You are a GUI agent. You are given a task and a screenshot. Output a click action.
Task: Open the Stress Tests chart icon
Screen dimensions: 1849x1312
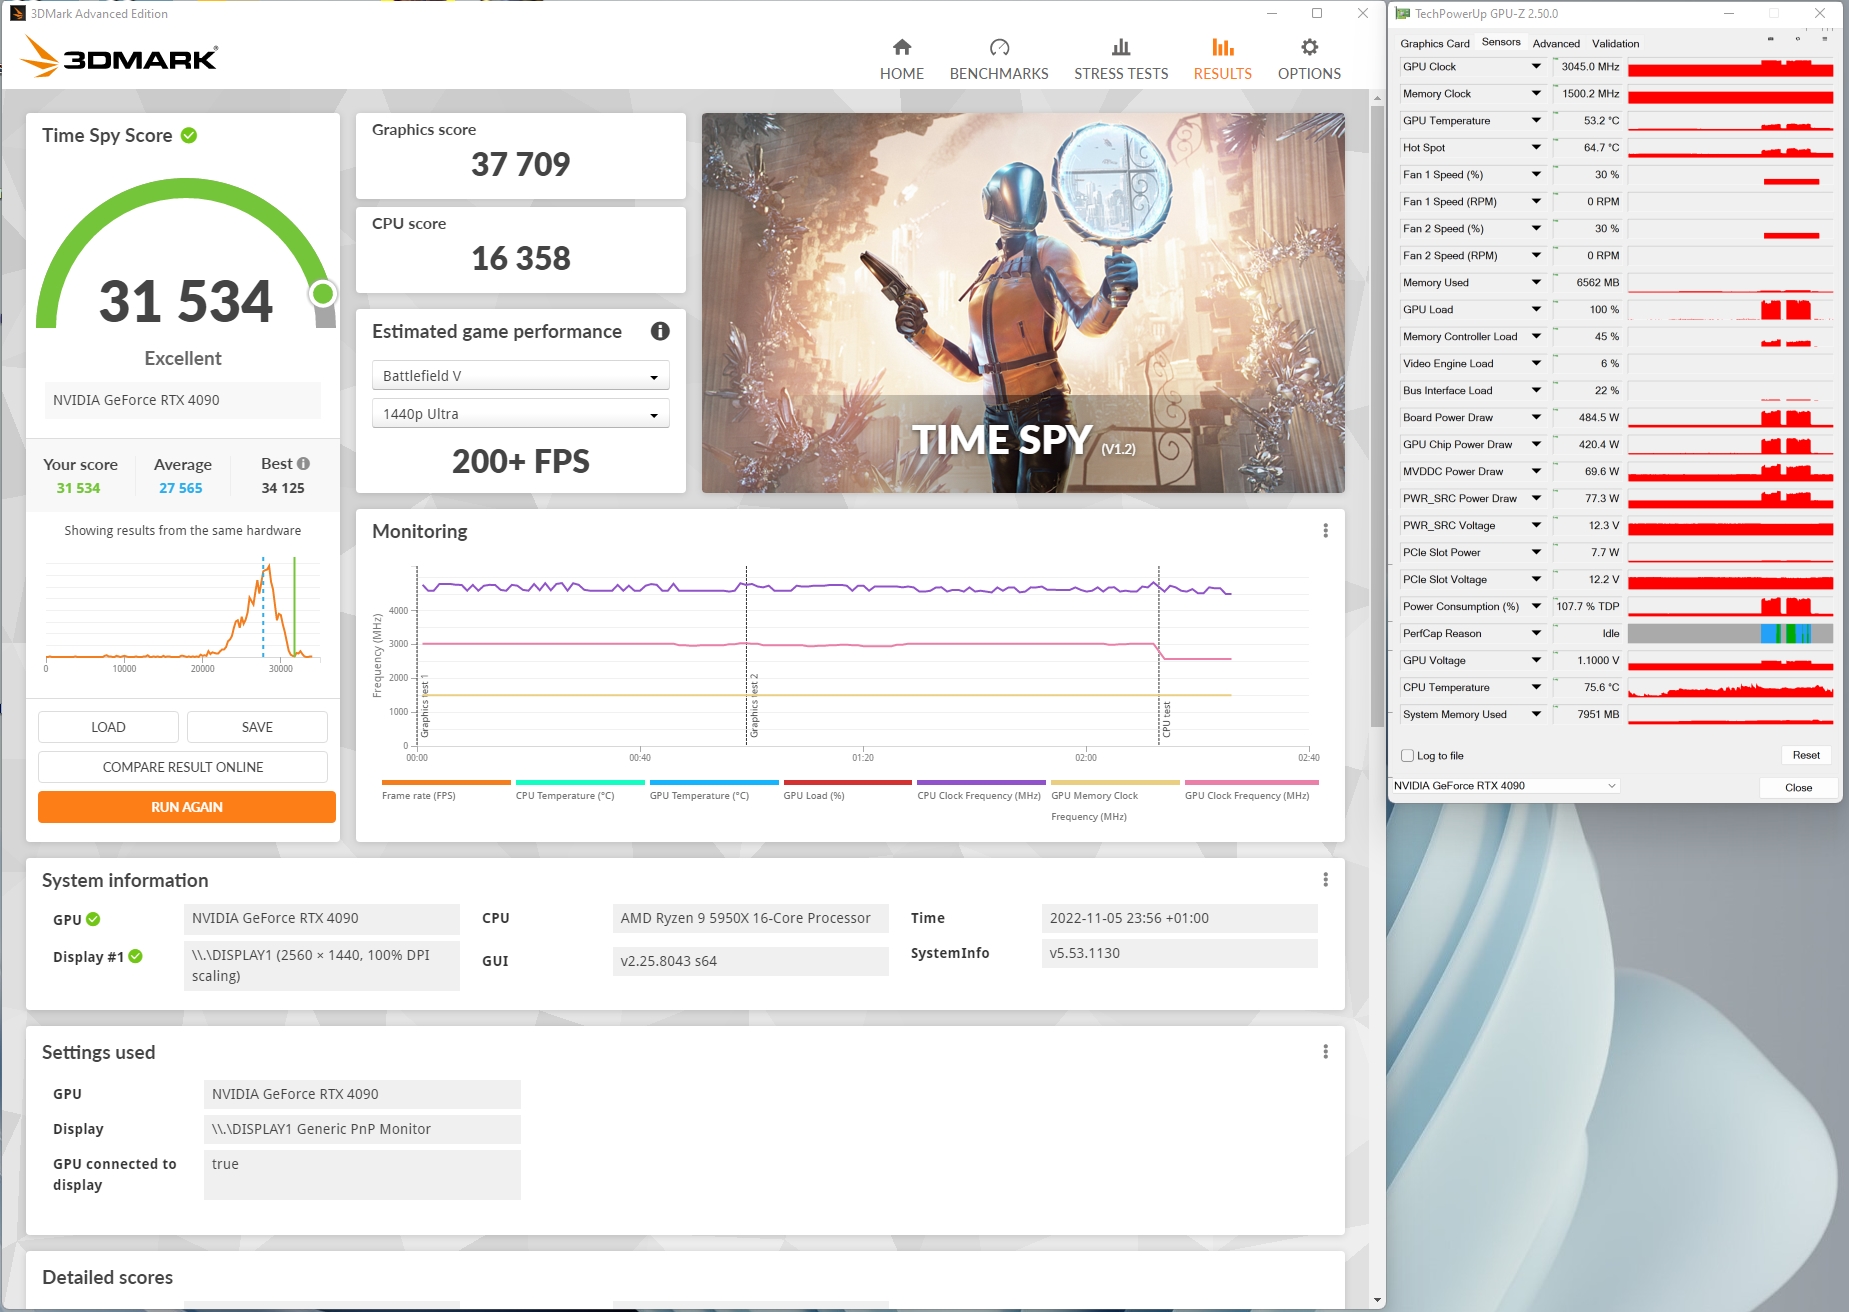coord(1120,47)
